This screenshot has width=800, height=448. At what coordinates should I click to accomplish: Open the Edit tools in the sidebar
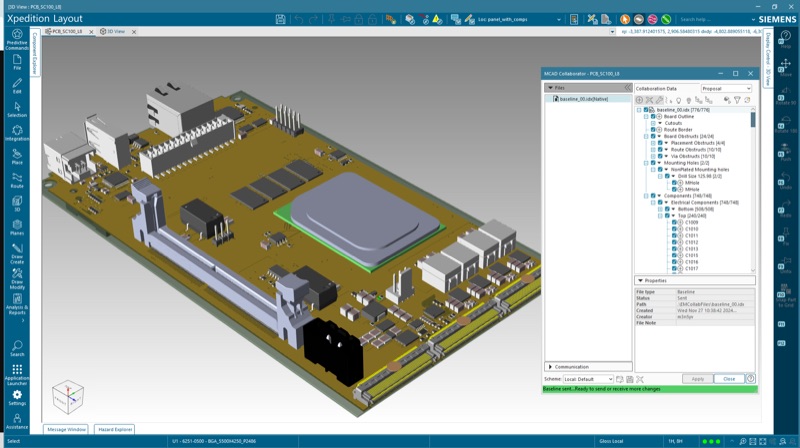pyautogui.click(x=17, y=85)
